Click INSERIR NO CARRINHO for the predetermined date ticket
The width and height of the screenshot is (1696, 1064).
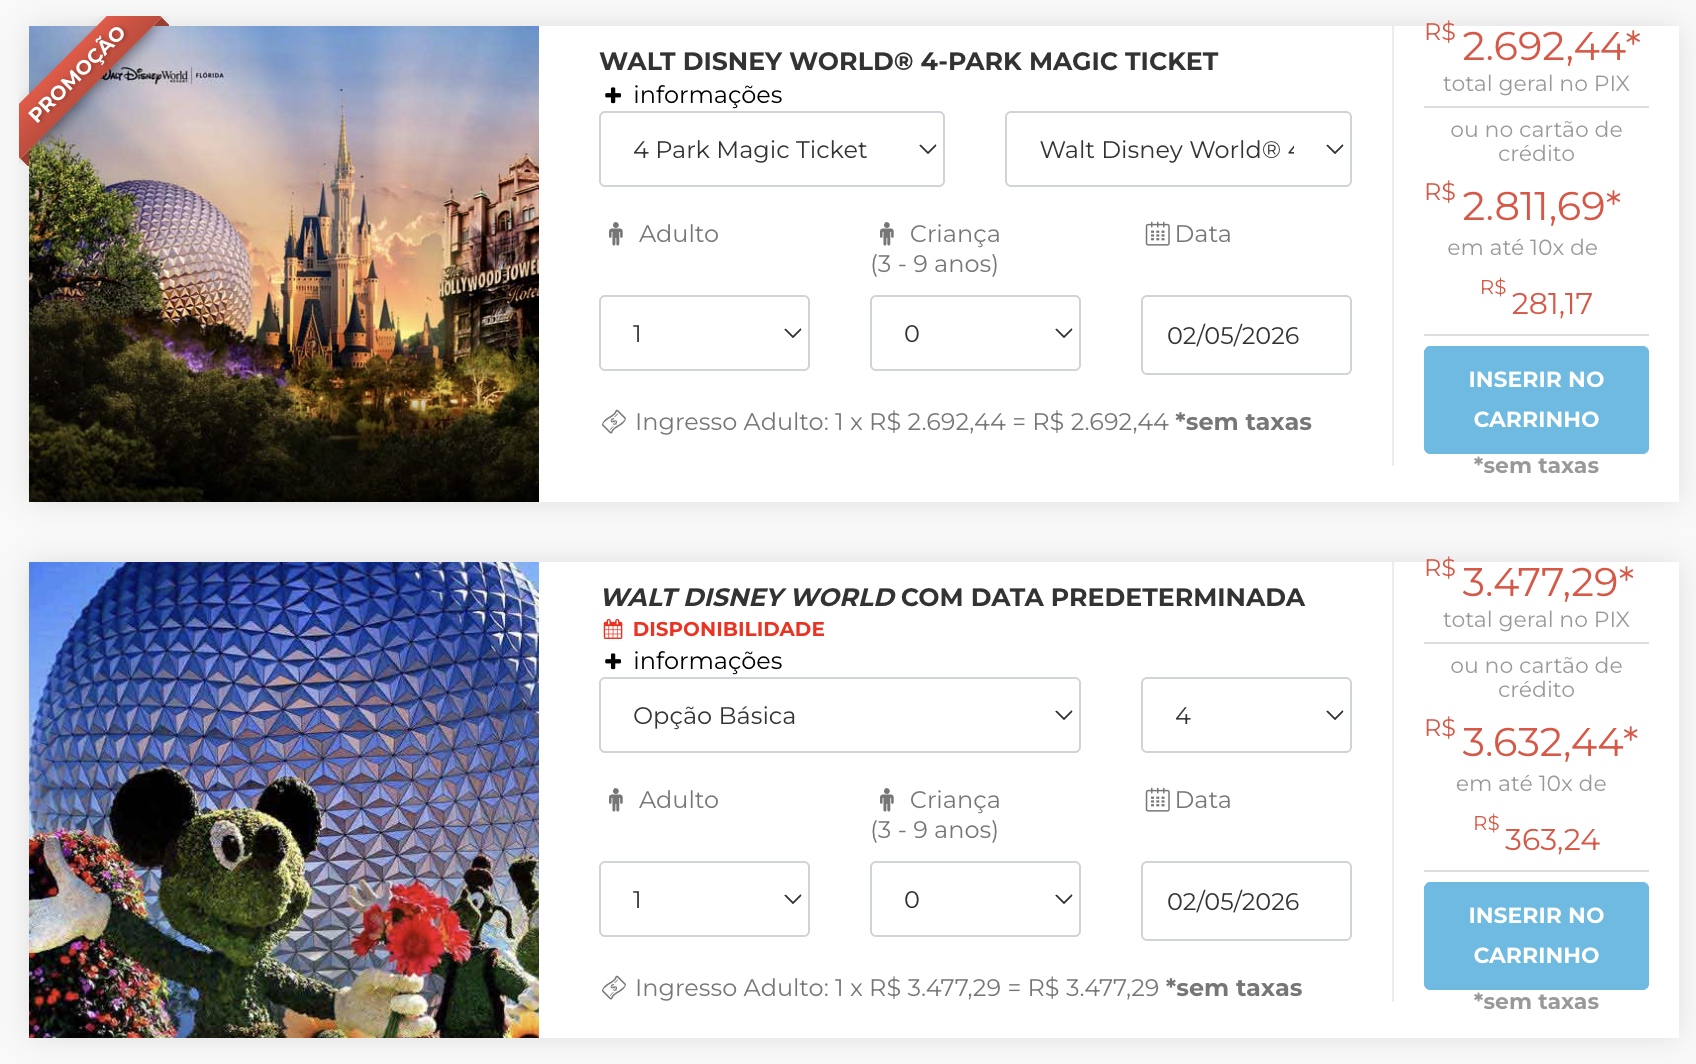(1535, 935)
